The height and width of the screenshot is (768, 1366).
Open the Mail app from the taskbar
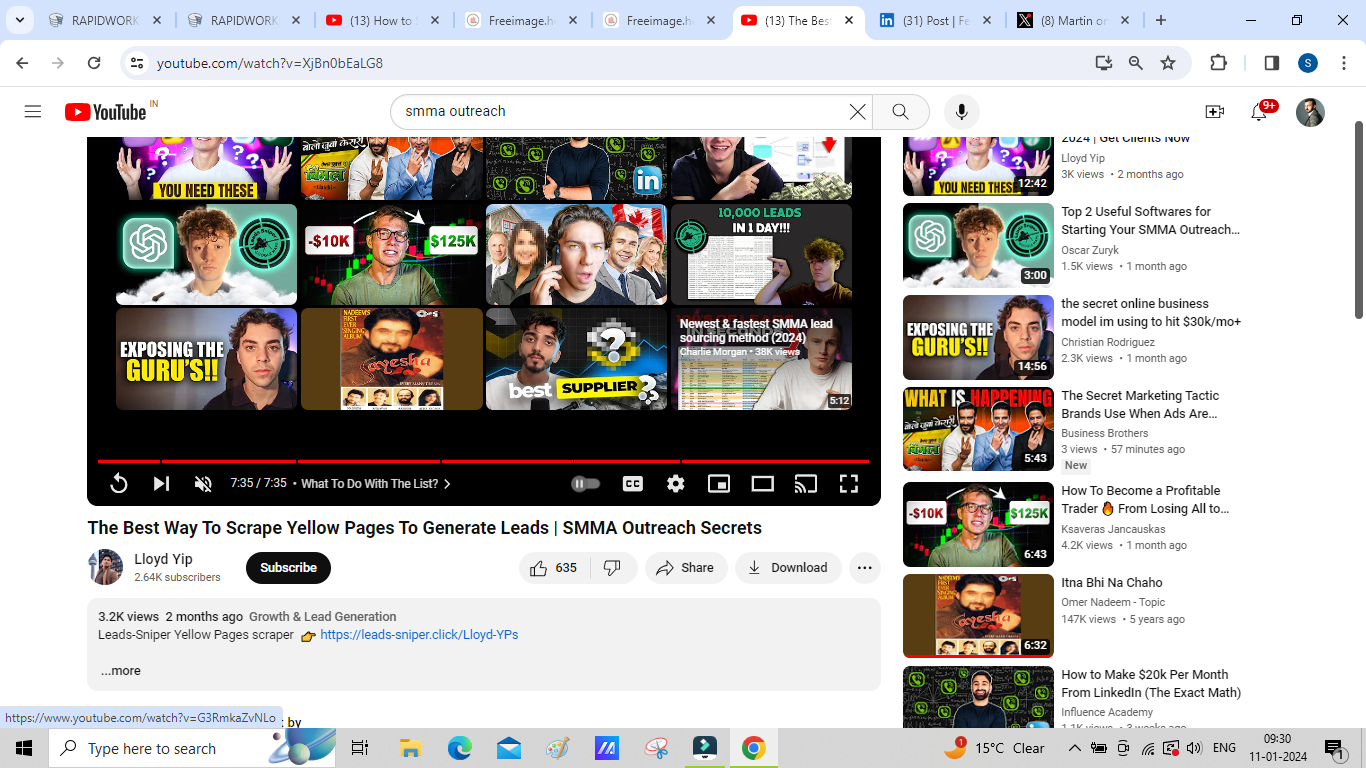[x=508, y=748]
